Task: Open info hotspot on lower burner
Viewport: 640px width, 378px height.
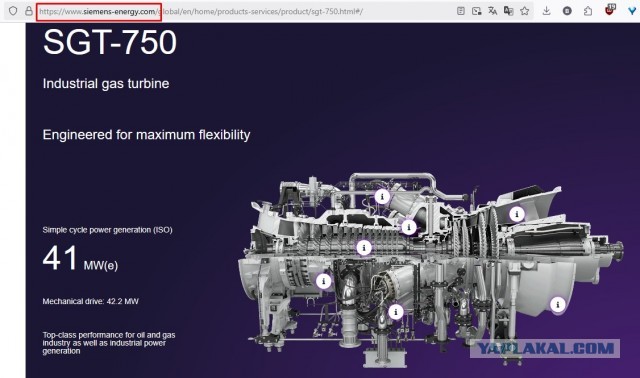Action: 395,312
